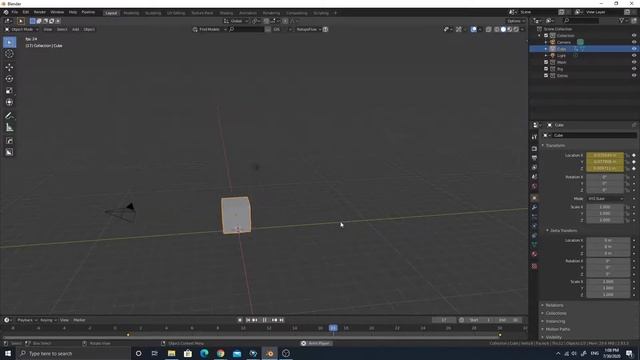640x360 pixels.
Task: Click the outliner filter funnel icon
Action: pos(621,20)
